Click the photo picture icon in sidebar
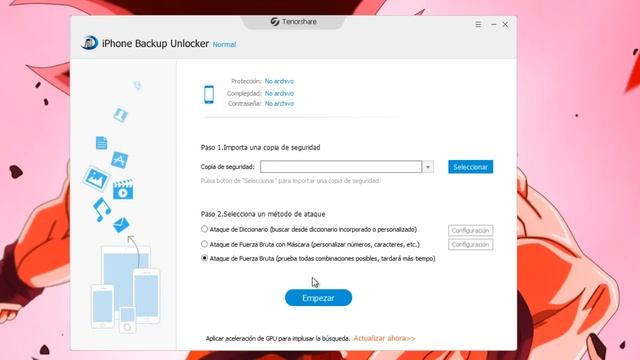 pos(96,178)
